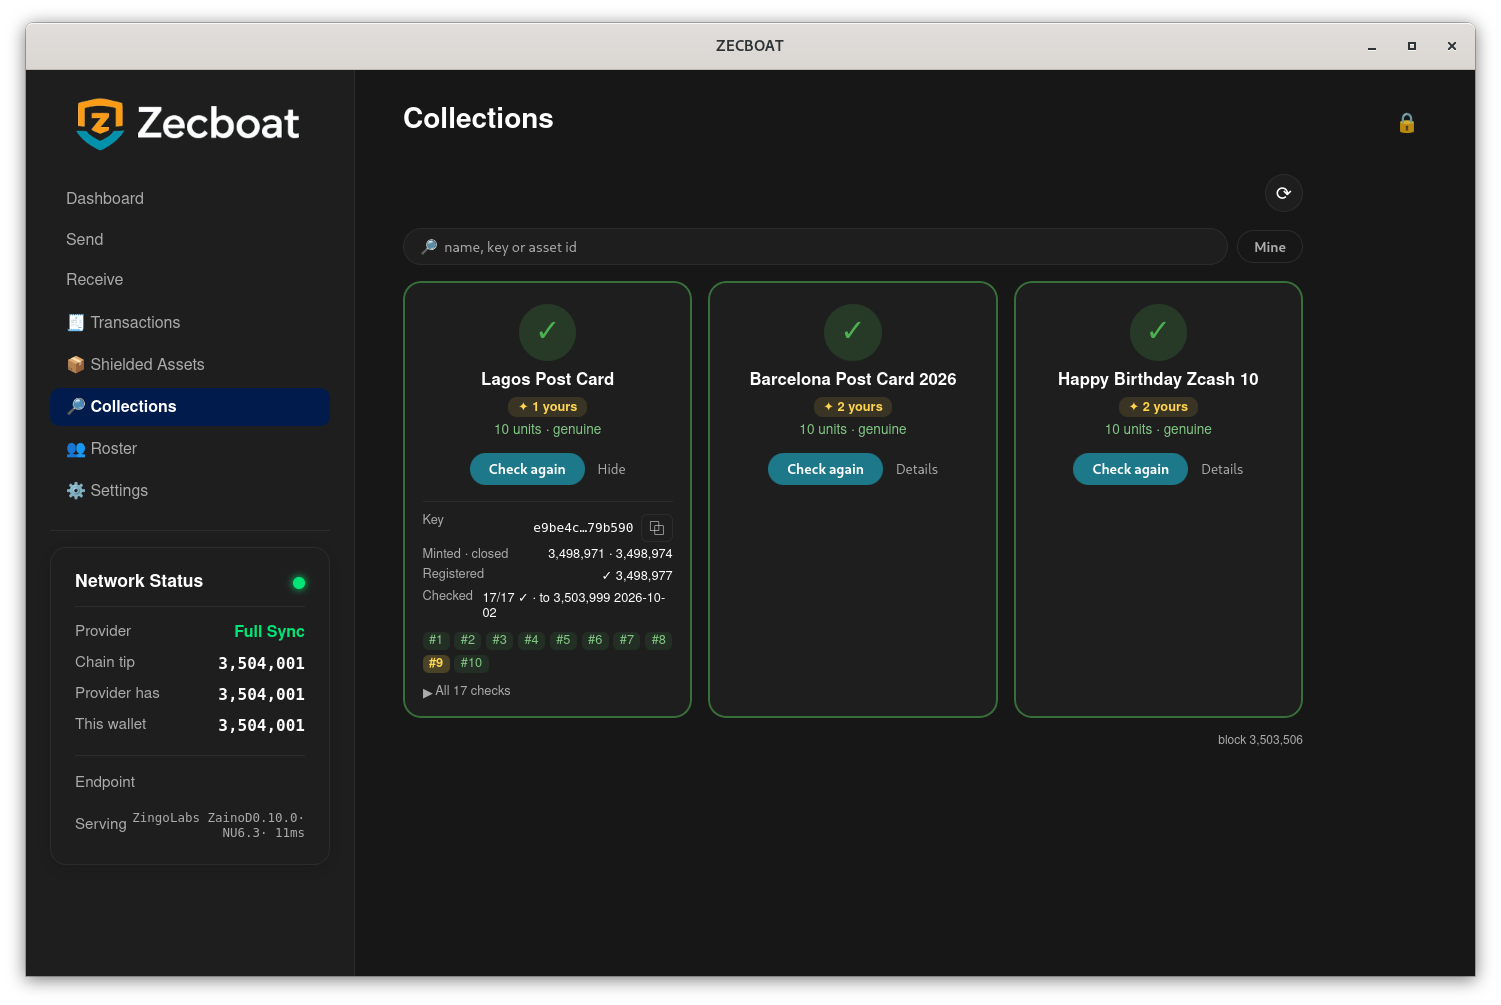Click the ZingoLabs ZainoD serving text
This screenshot has width=1501, height=1005.
(x=218, y=825)
